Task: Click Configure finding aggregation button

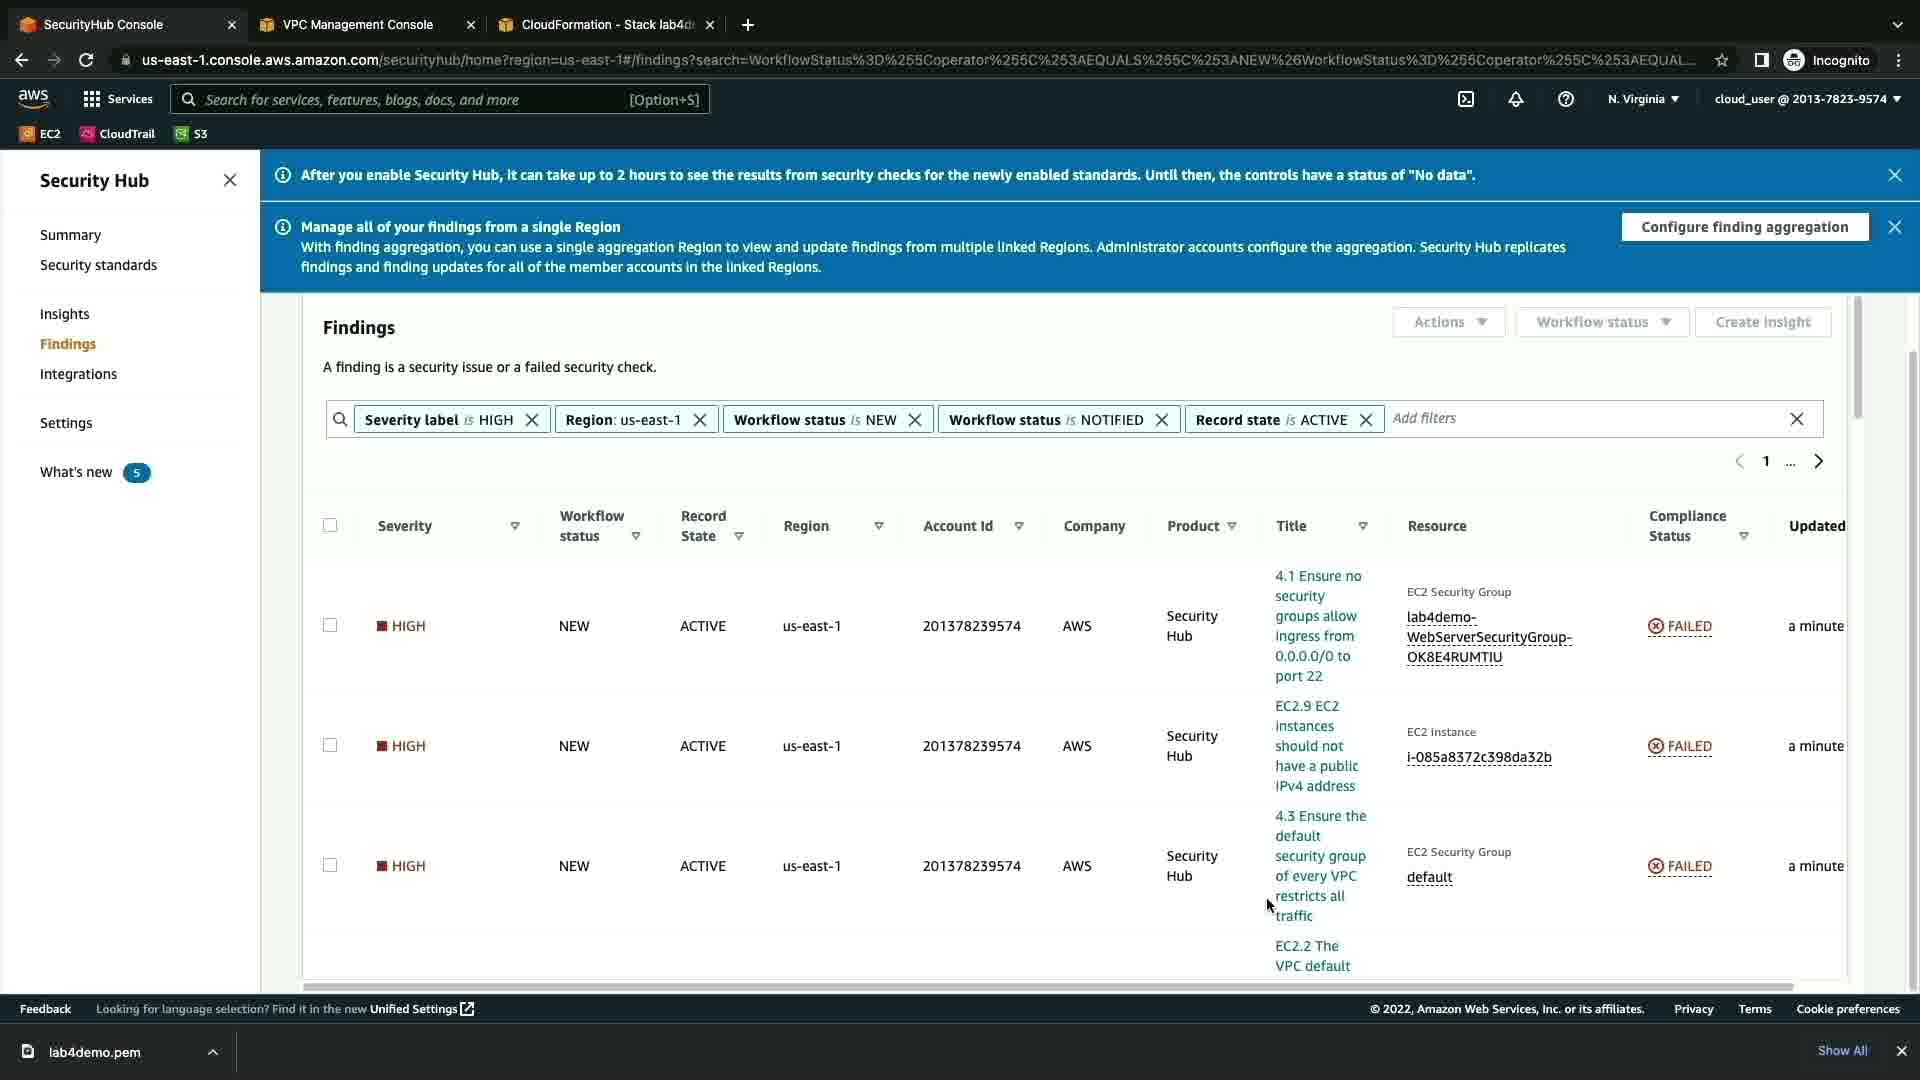Action: 1744,227
